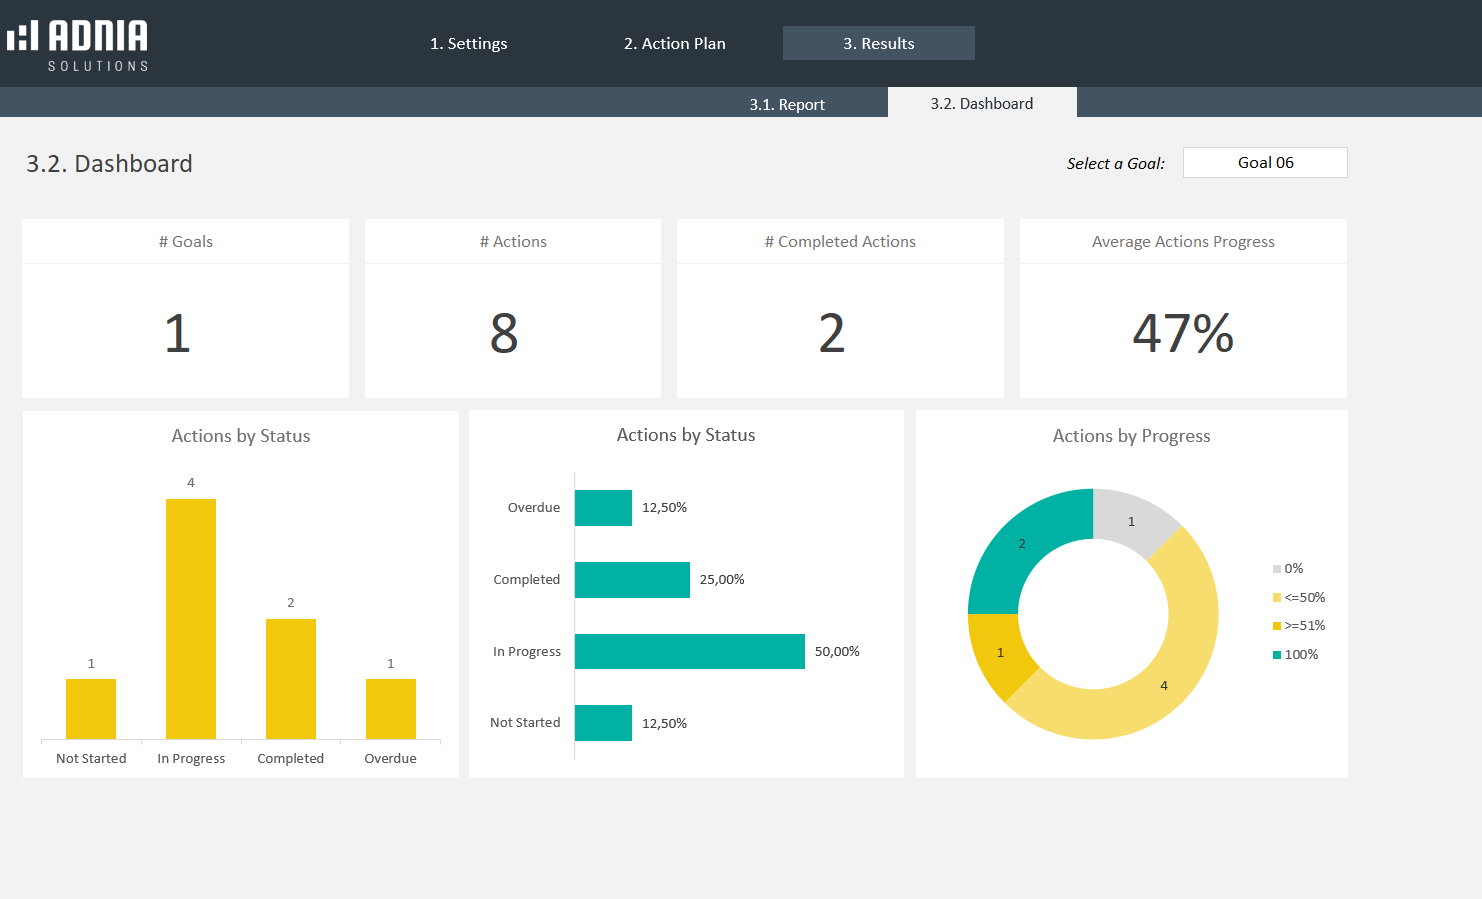Select the In Progress yellow column bar
The height and width of the screenshot is (899, 1482).
coord(191,620)
